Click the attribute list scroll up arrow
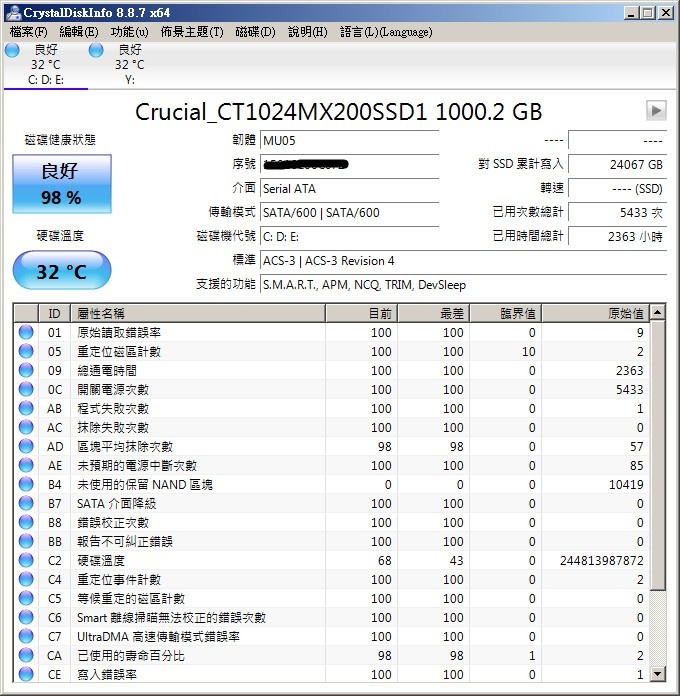The image size is (680, 696). 657,312
